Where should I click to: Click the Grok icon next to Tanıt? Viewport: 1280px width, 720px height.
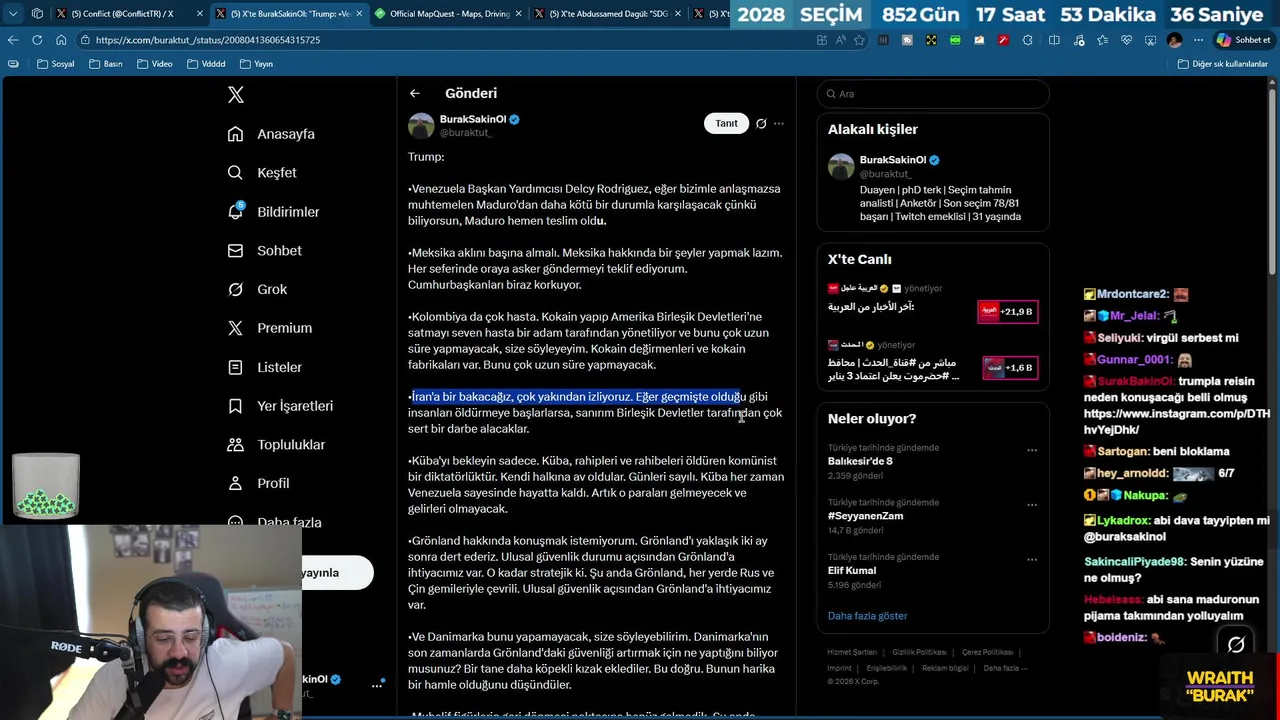tap(761, 124)
